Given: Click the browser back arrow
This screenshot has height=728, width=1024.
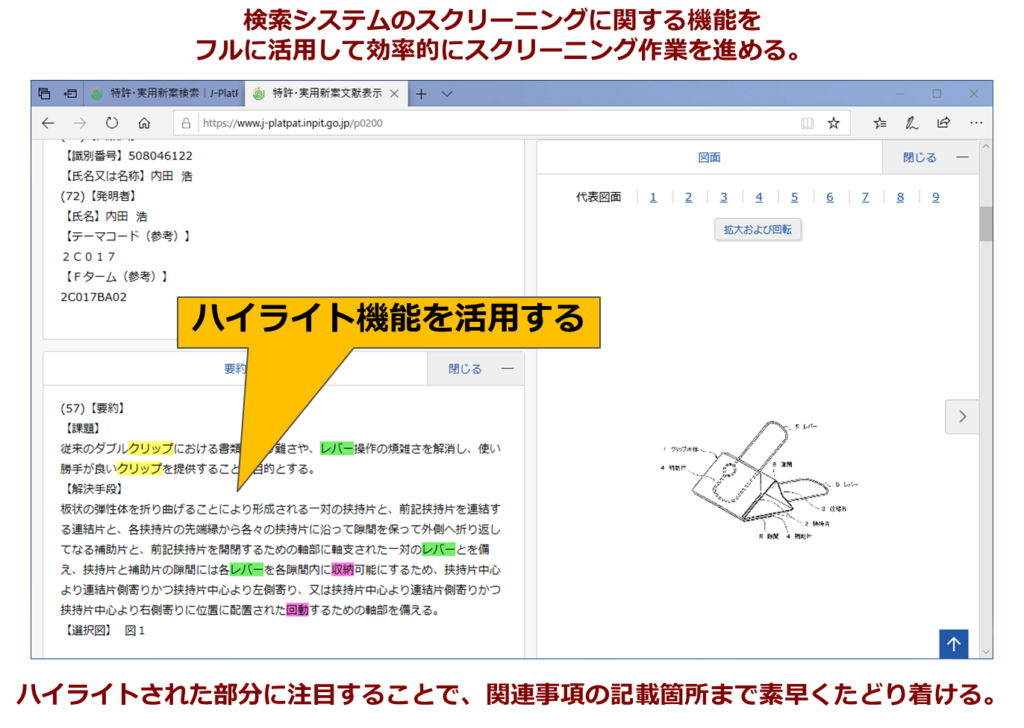Looking at the screenshot, I should 47,123.
